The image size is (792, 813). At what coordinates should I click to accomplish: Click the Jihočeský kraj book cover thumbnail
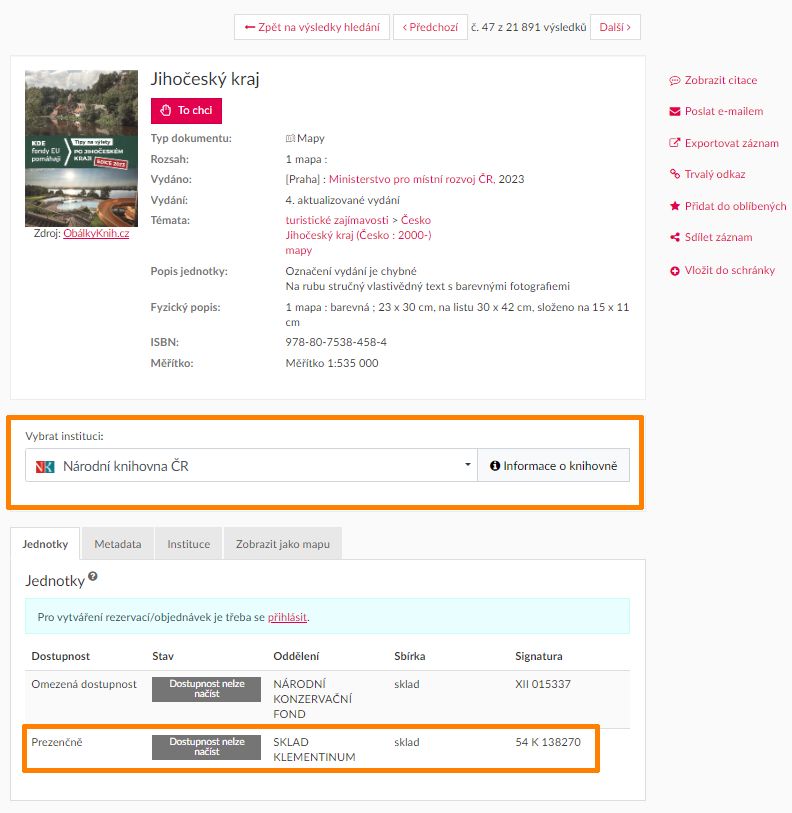point(81,148)
